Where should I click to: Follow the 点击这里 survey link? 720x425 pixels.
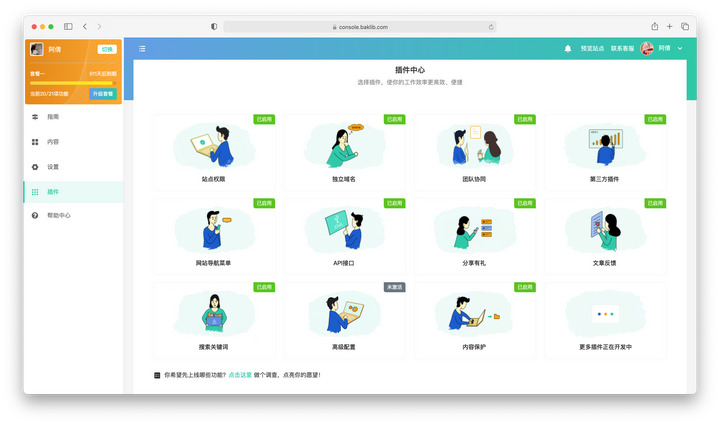240,375
